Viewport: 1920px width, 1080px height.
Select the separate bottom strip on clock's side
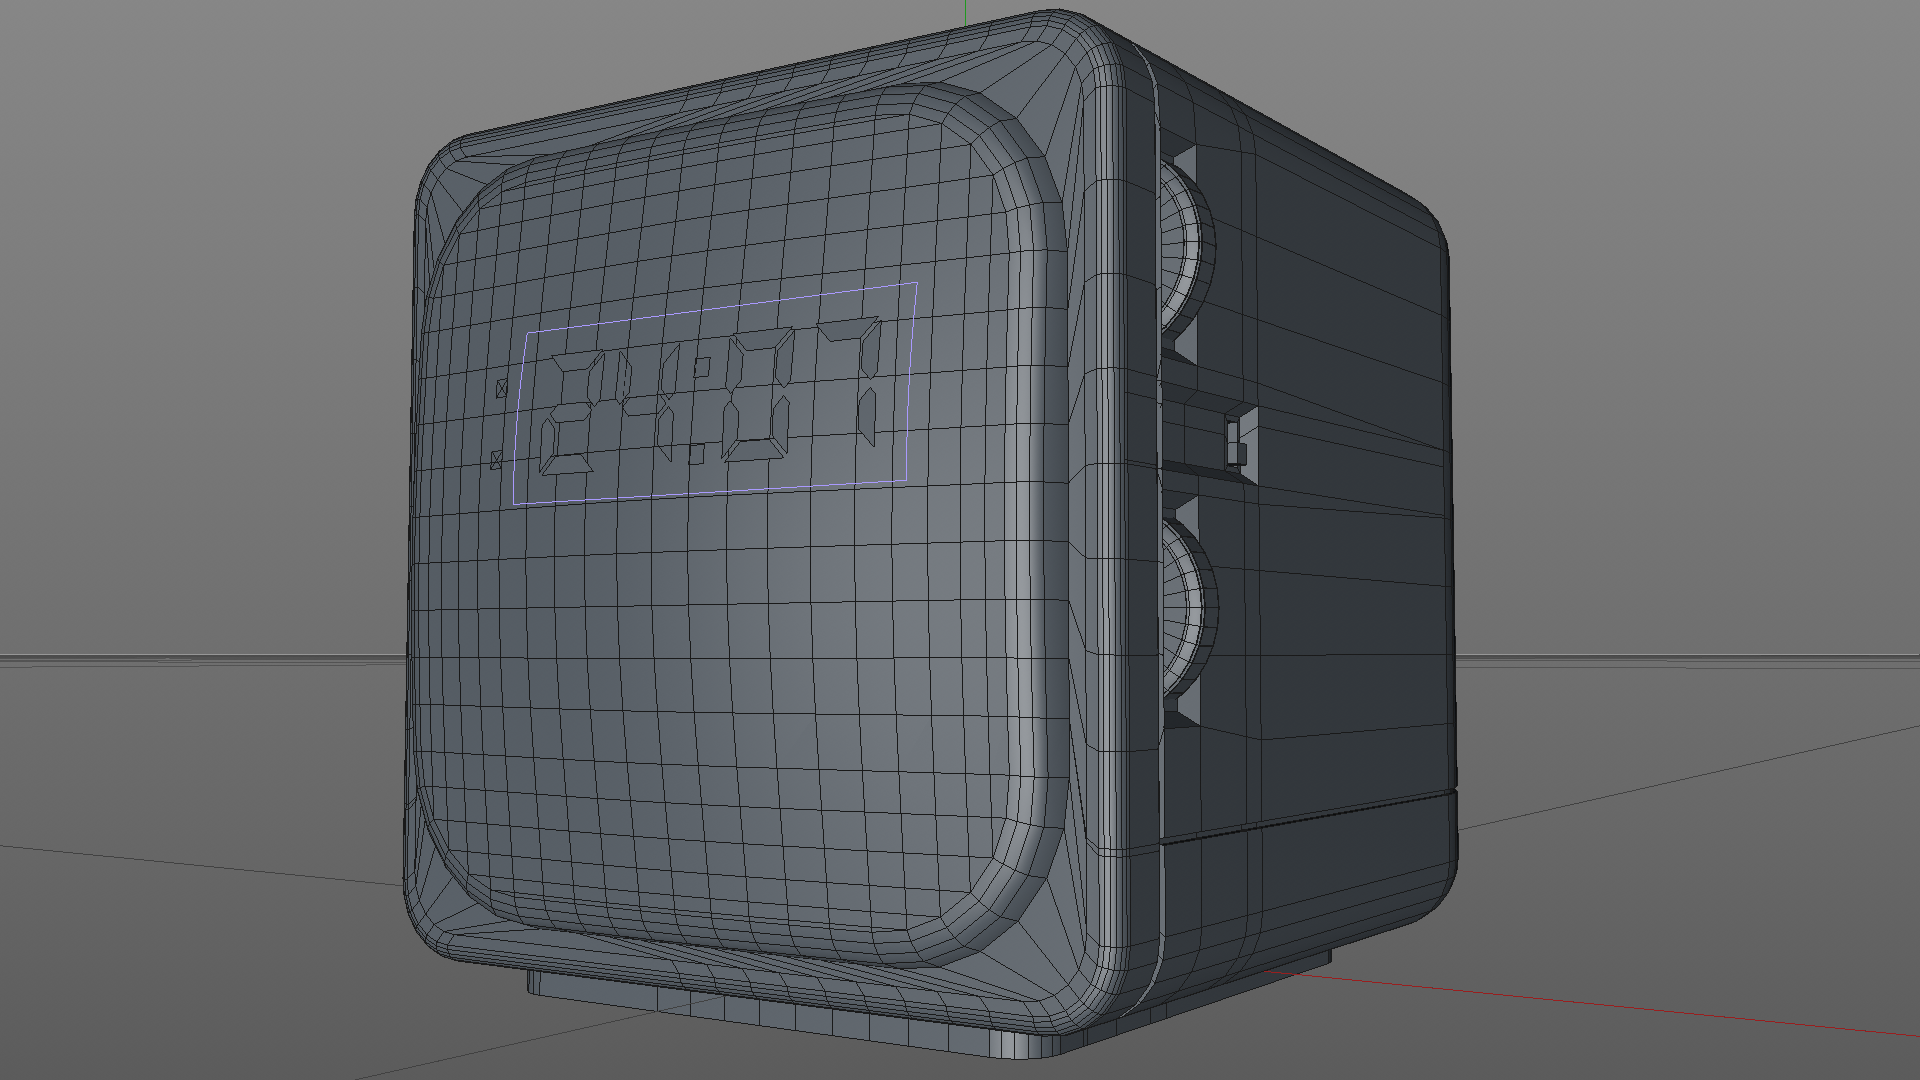(x=1310, y=880)
